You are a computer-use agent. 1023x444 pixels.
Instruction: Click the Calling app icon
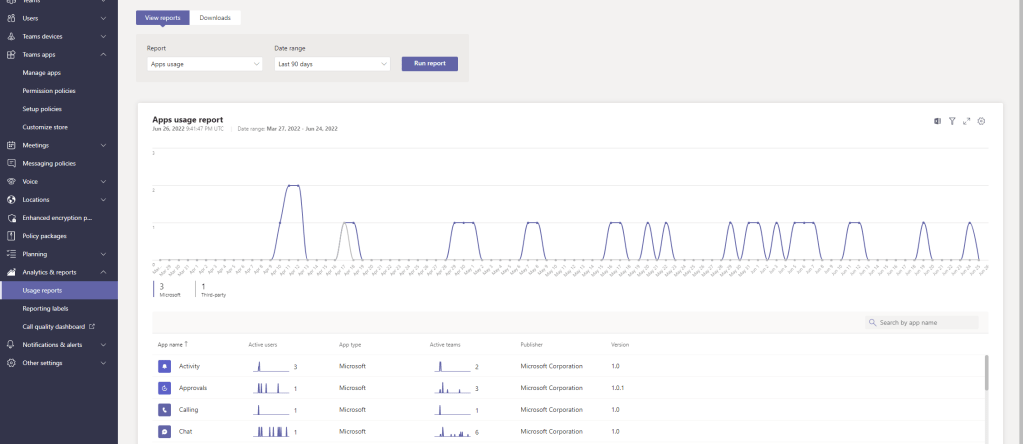point(164,410)
